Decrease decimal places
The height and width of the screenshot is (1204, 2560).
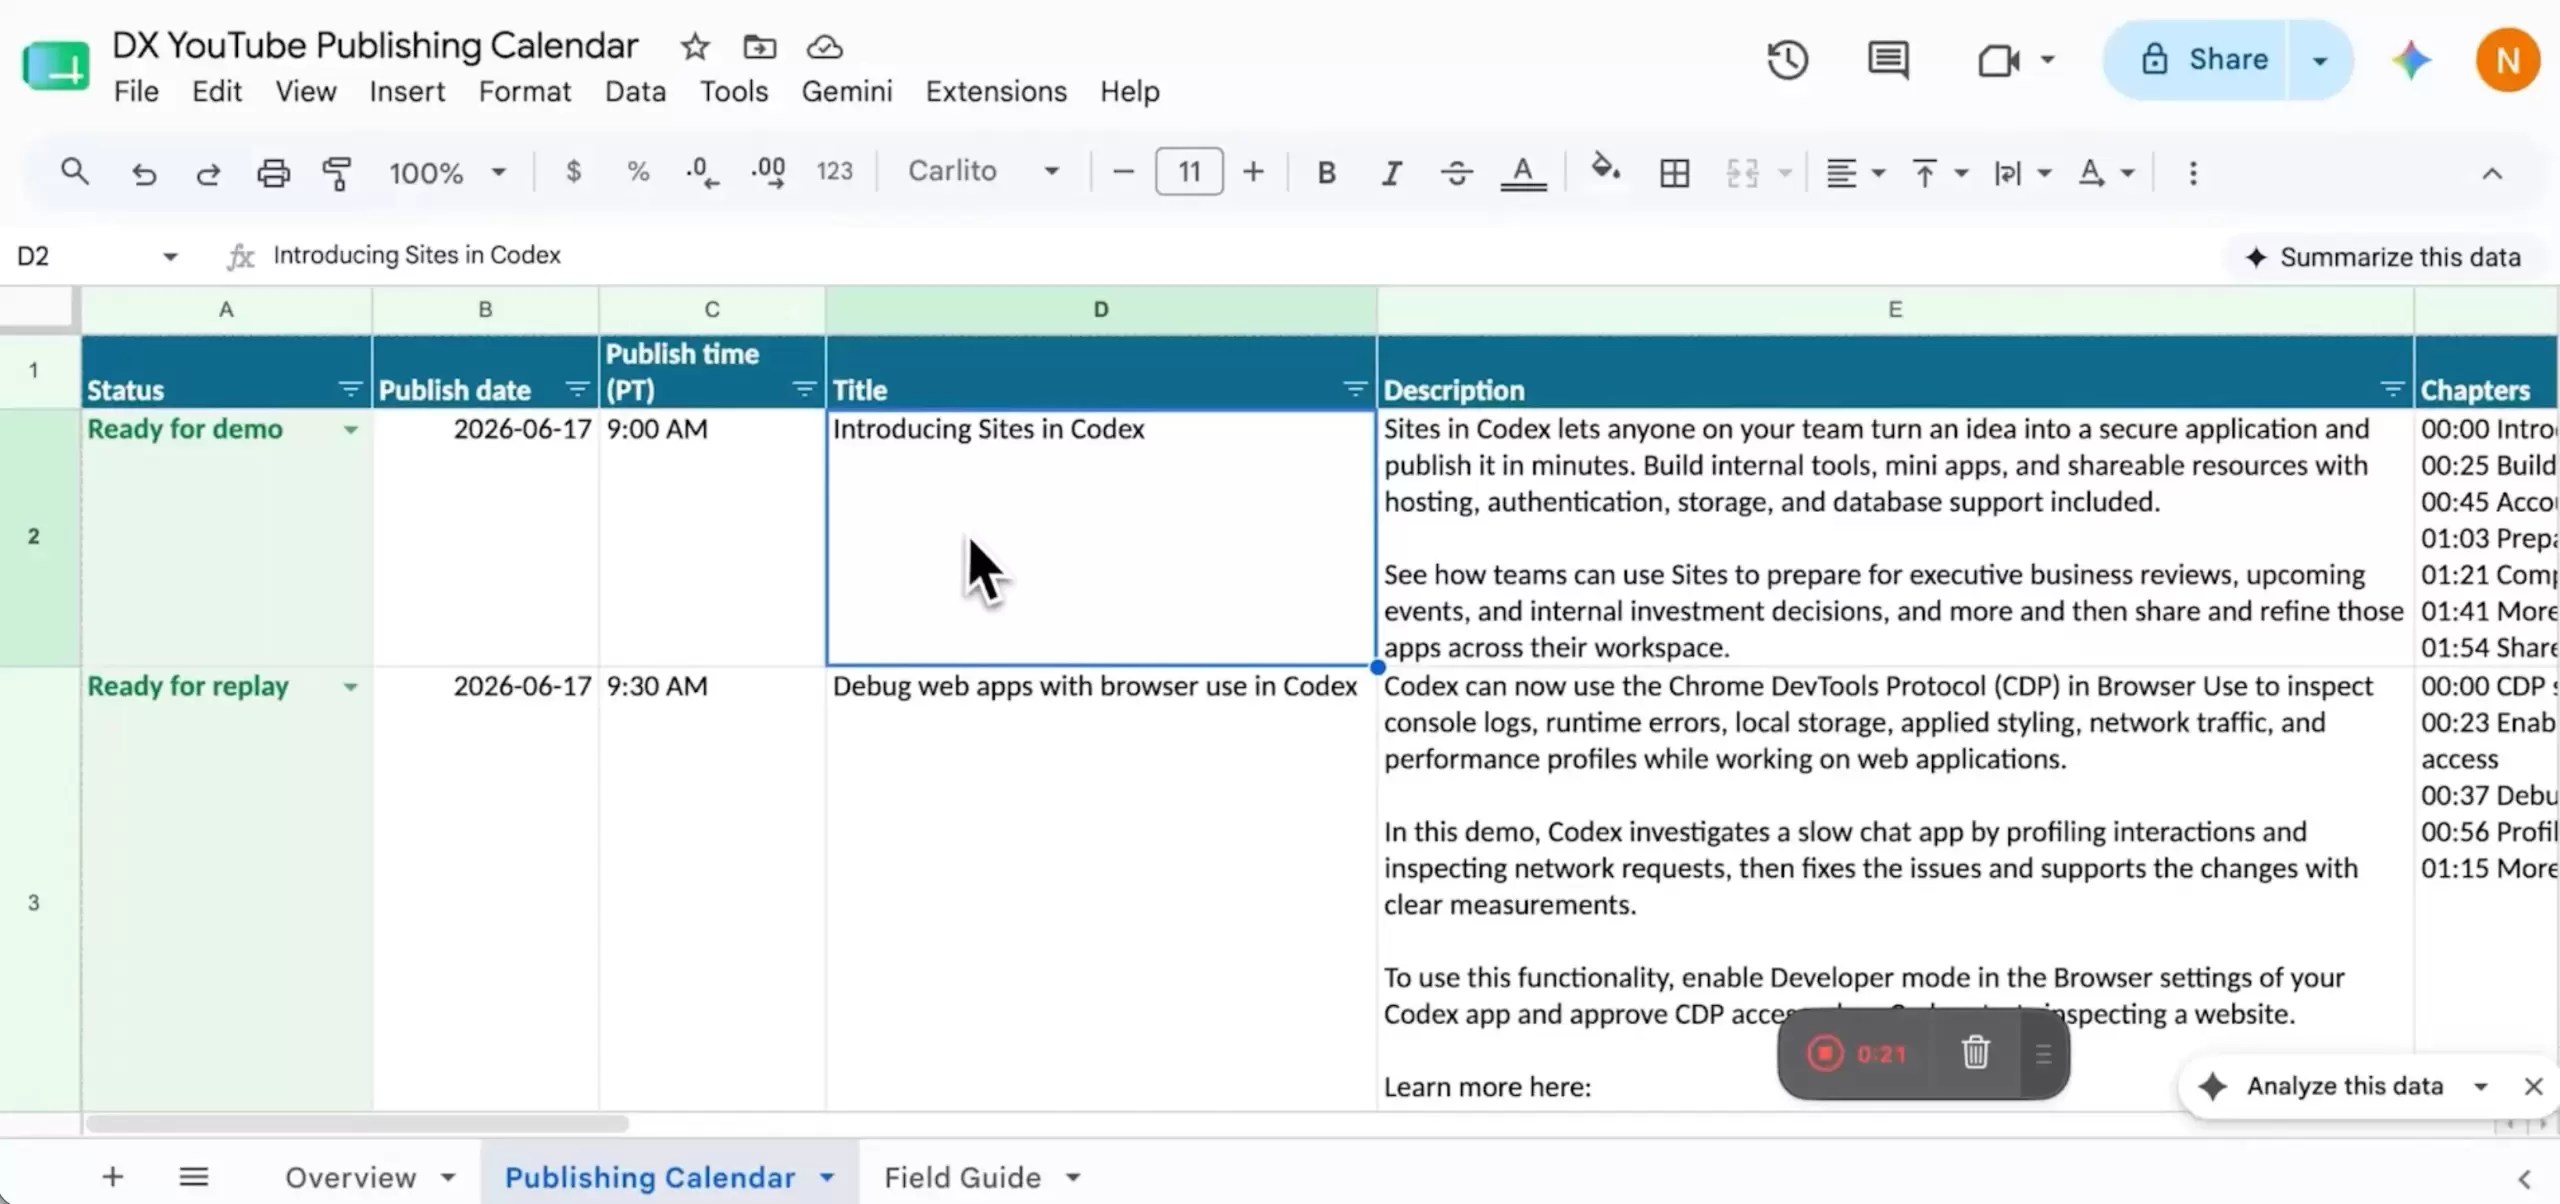point(702,172)
